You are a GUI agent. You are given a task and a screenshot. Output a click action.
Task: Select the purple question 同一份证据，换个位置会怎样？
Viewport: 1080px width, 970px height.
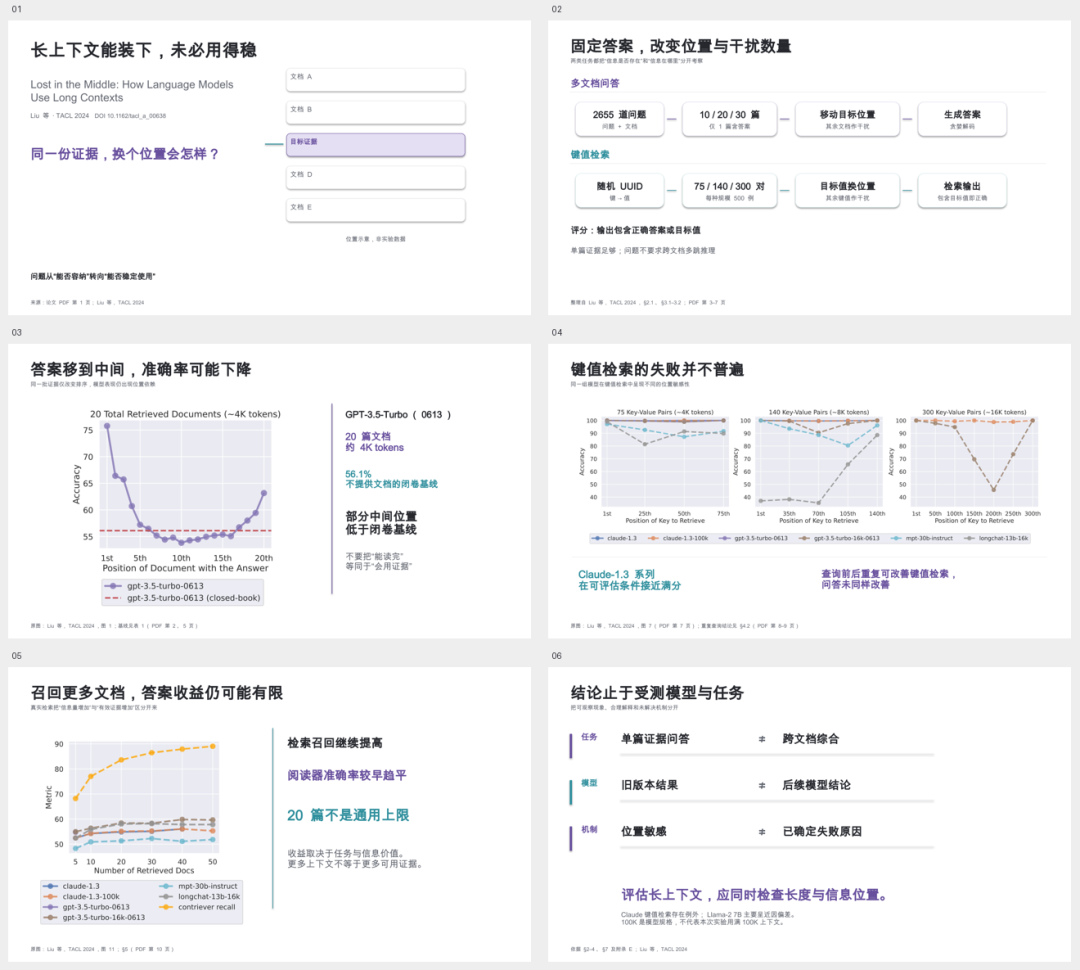pos(125,154)
